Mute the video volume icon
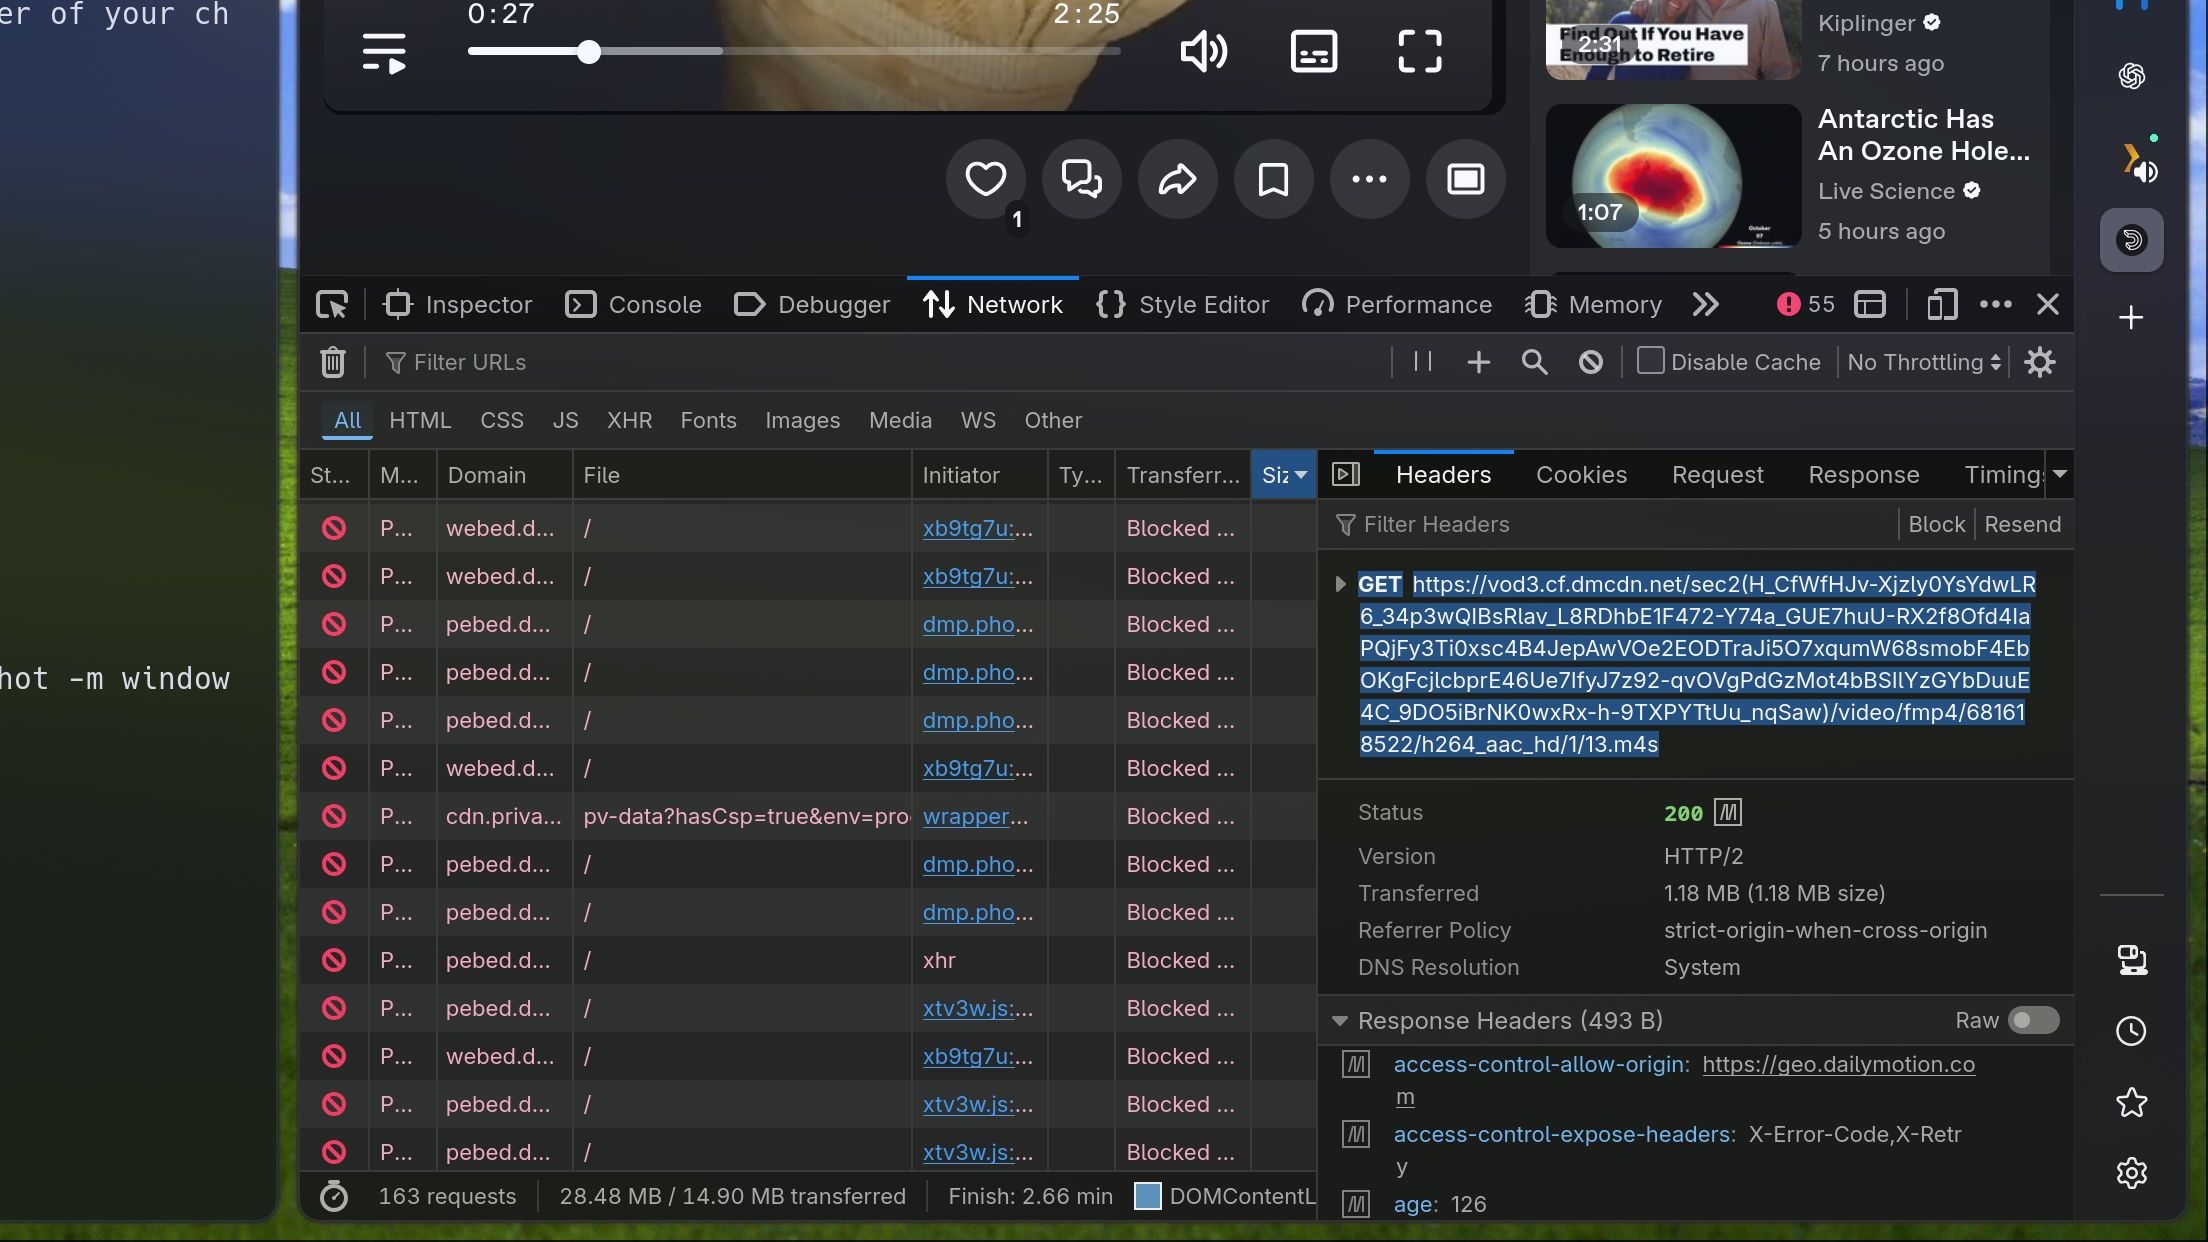2208x1242 pixels. coord(1203,51)
